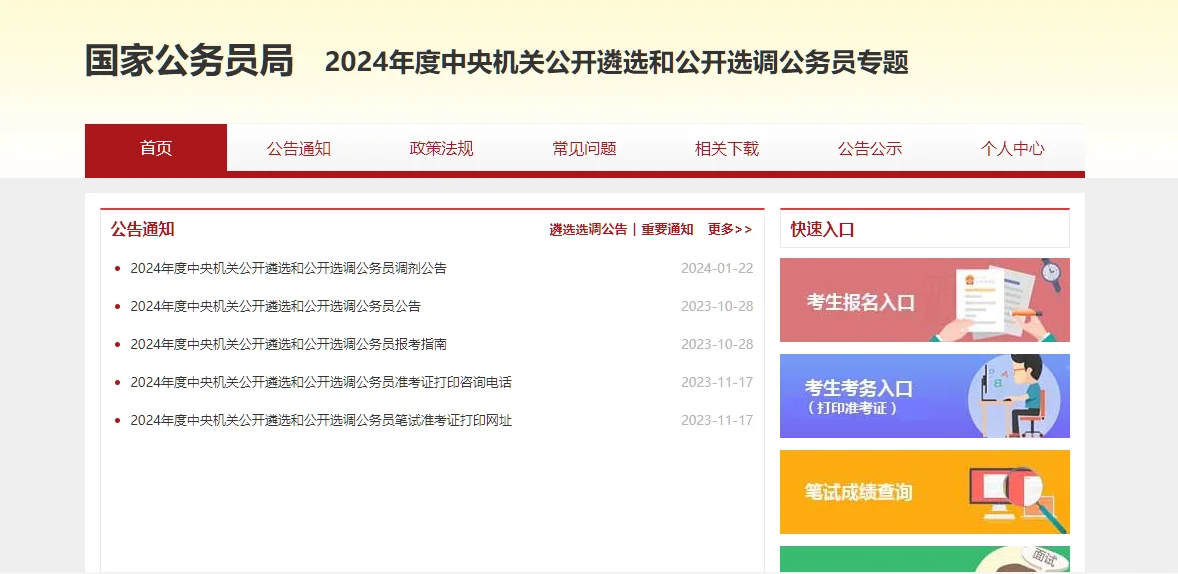This screenshot has width=1178, height=574.
Task: Click the date 2024-01-22
Action: tap(717, 268)
